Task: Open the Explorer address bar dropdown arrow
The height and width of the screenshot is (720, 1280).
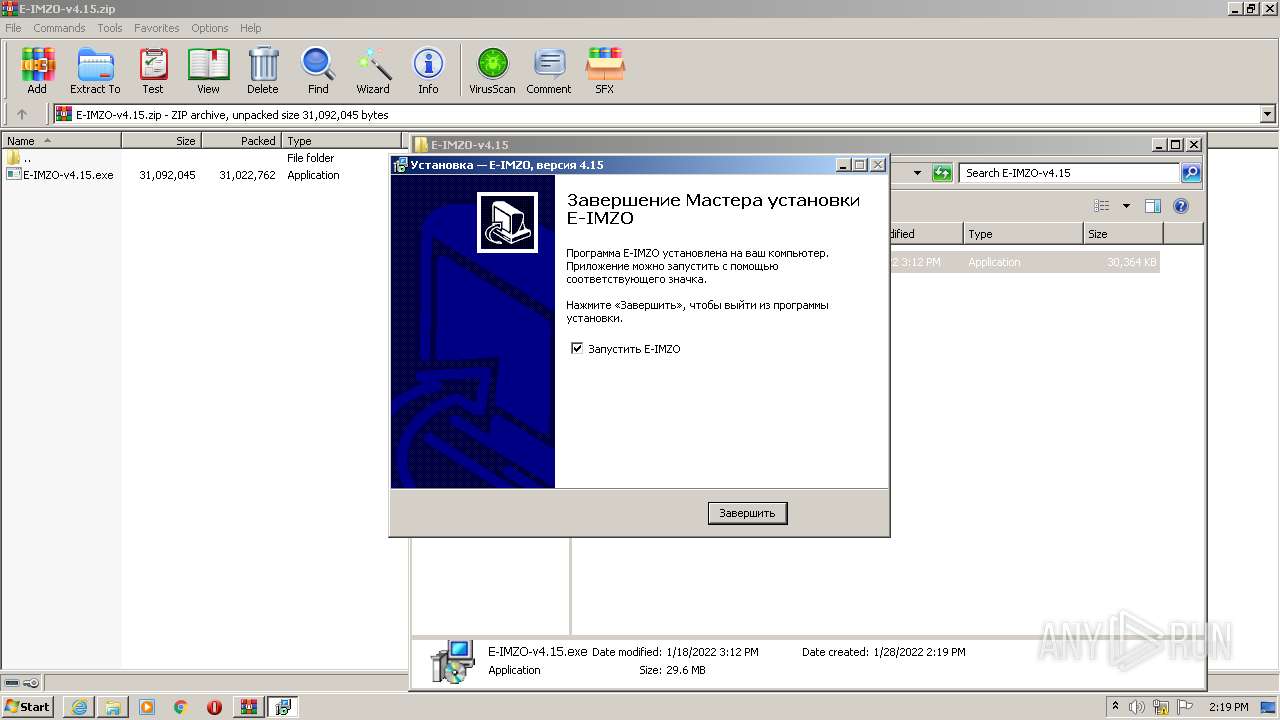Action: tap(917, 173)
